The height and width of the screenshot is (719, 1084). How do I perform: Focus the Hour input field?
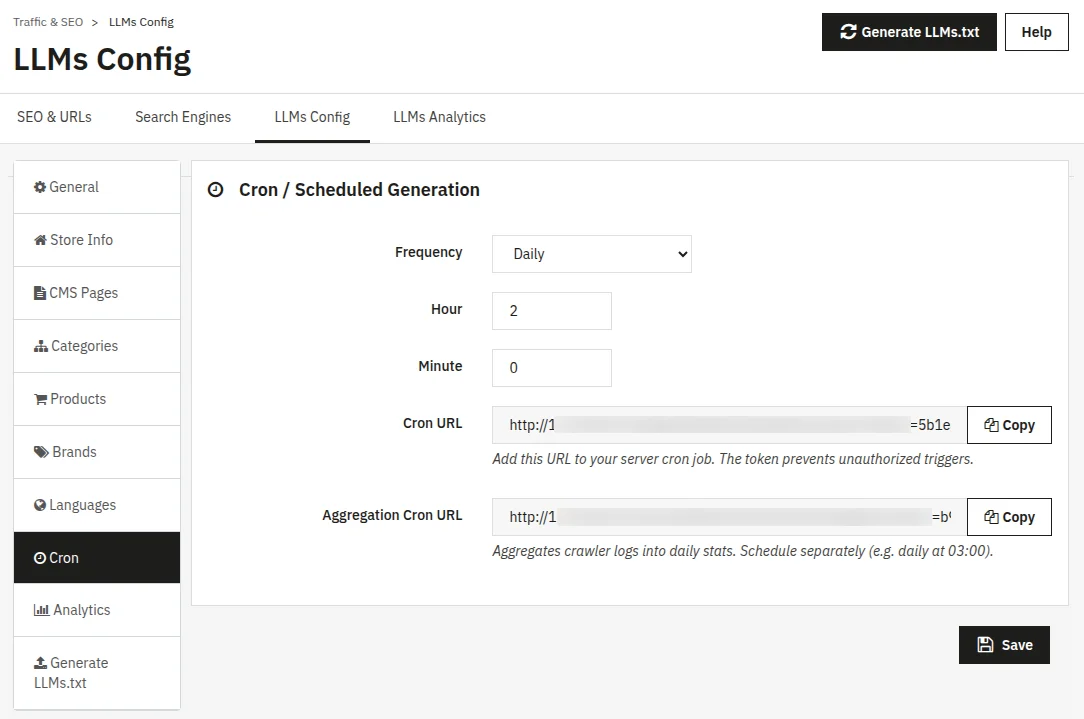(x=552, y=311)
